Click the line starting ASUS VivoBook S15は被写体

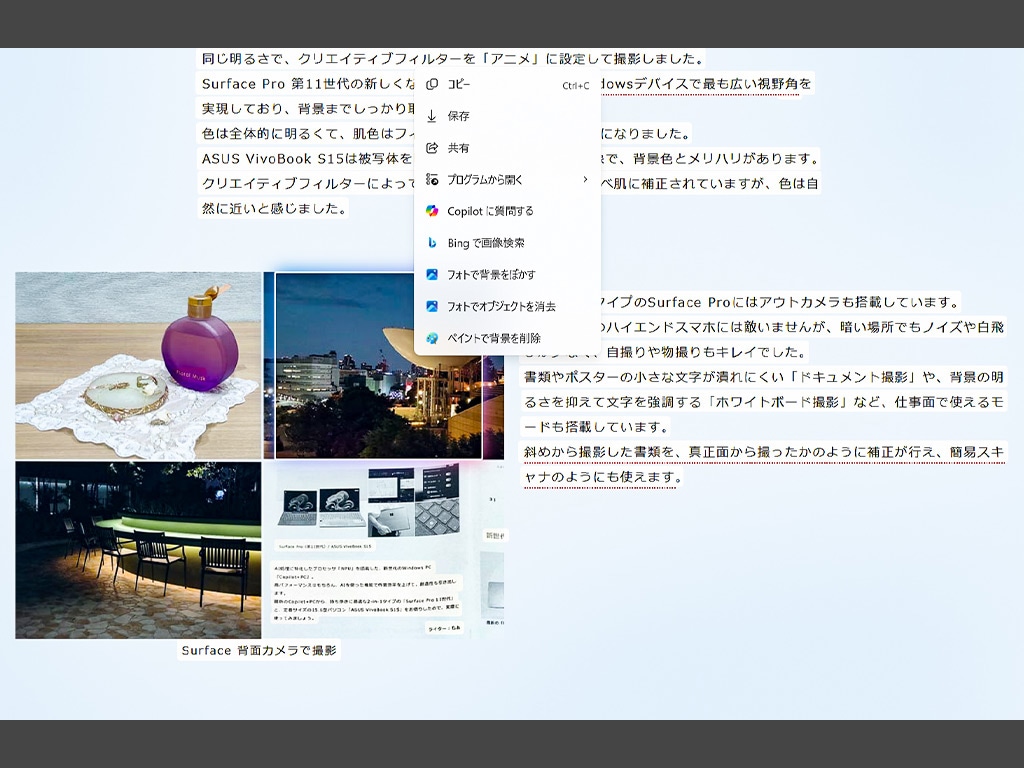tap(307, 159)
